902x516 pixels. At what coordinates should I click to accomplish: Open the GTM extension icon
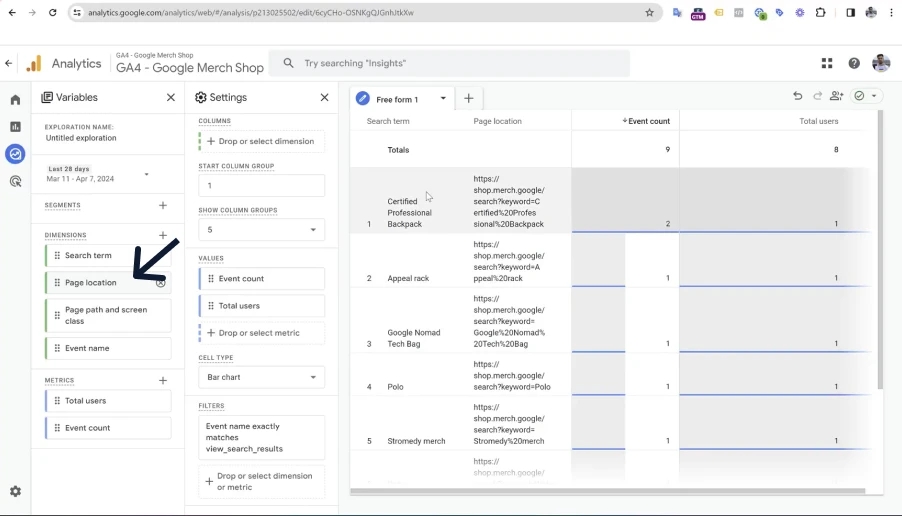698,13
